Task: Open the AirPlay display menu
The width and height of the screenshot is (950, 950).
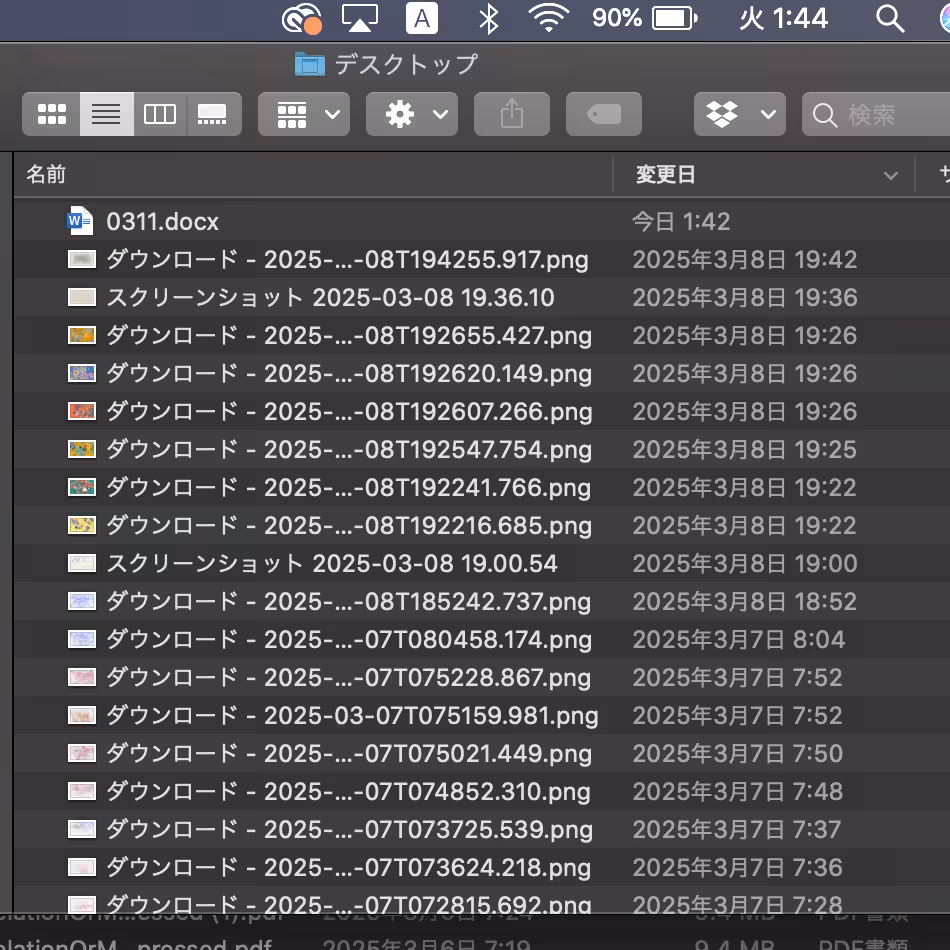Action: pyautogui.click(x=360, y=18)
